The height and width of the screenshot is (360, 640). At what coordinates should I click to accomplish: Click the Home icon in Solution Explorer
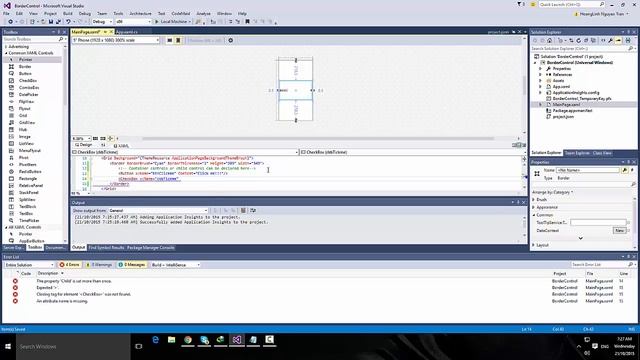click(549, 40)
